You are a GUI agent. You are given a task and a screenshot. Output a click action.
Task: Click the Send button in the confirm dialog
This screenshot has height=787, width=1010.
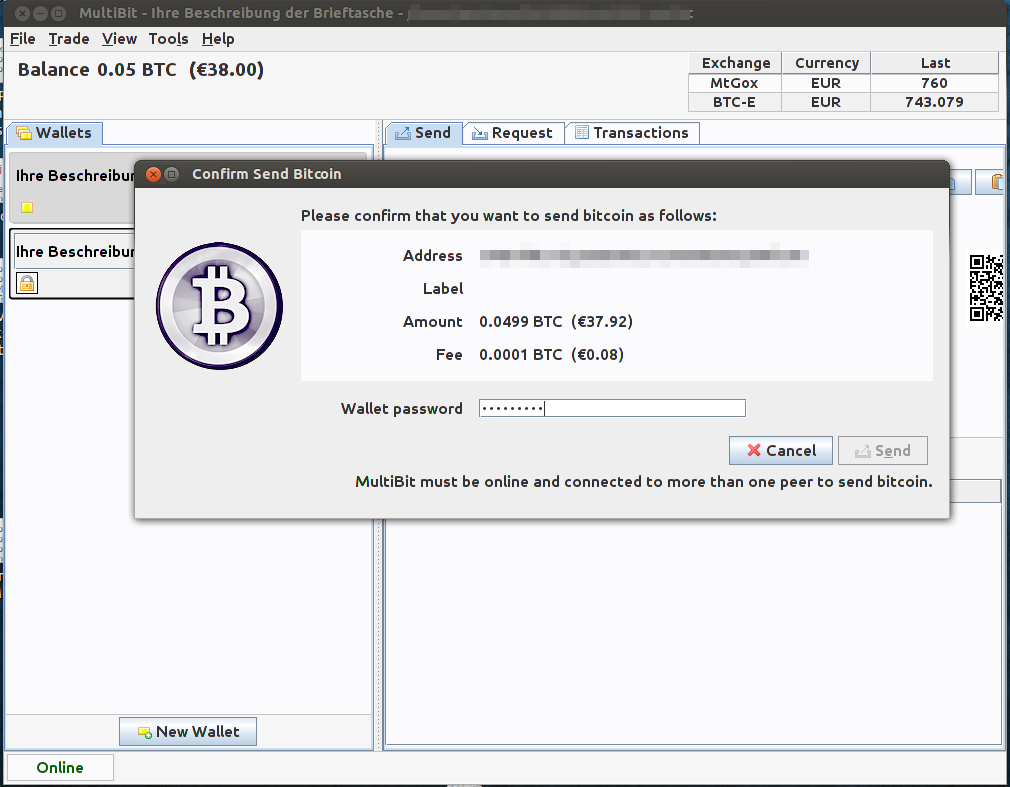click(x=882, y=451)
